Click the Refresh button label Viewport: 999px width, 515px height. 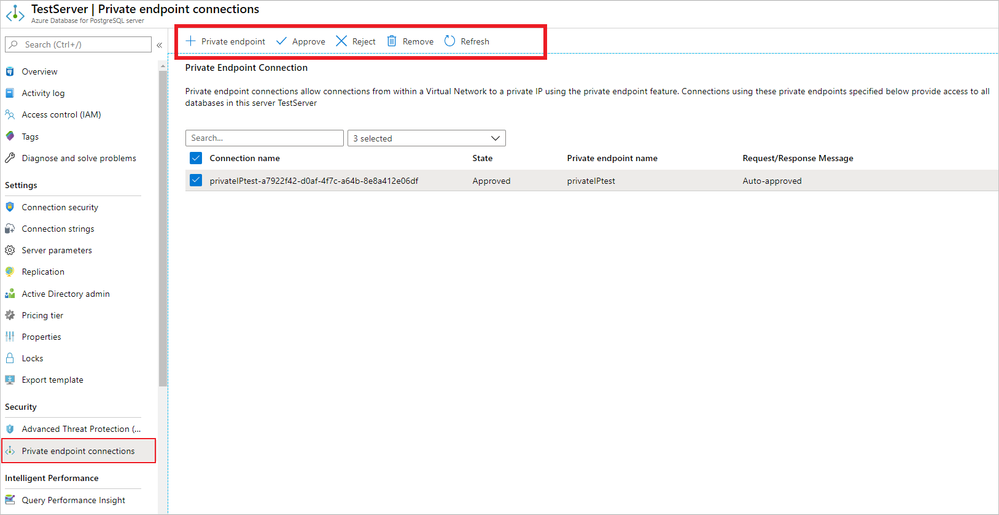pyautogui.click(x=475, y=41)
